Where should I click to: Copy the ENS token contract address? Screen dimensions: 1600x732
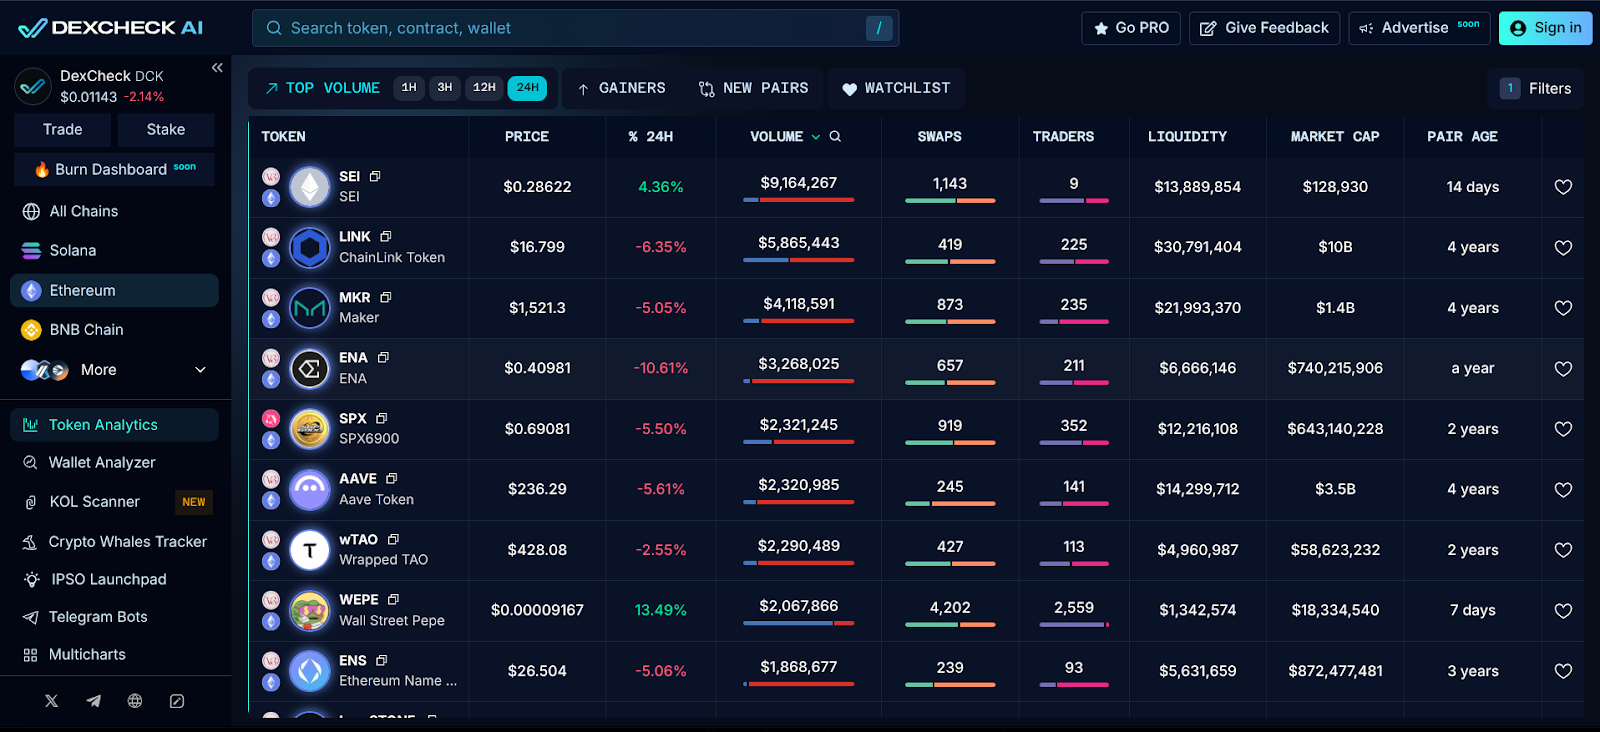382,661
